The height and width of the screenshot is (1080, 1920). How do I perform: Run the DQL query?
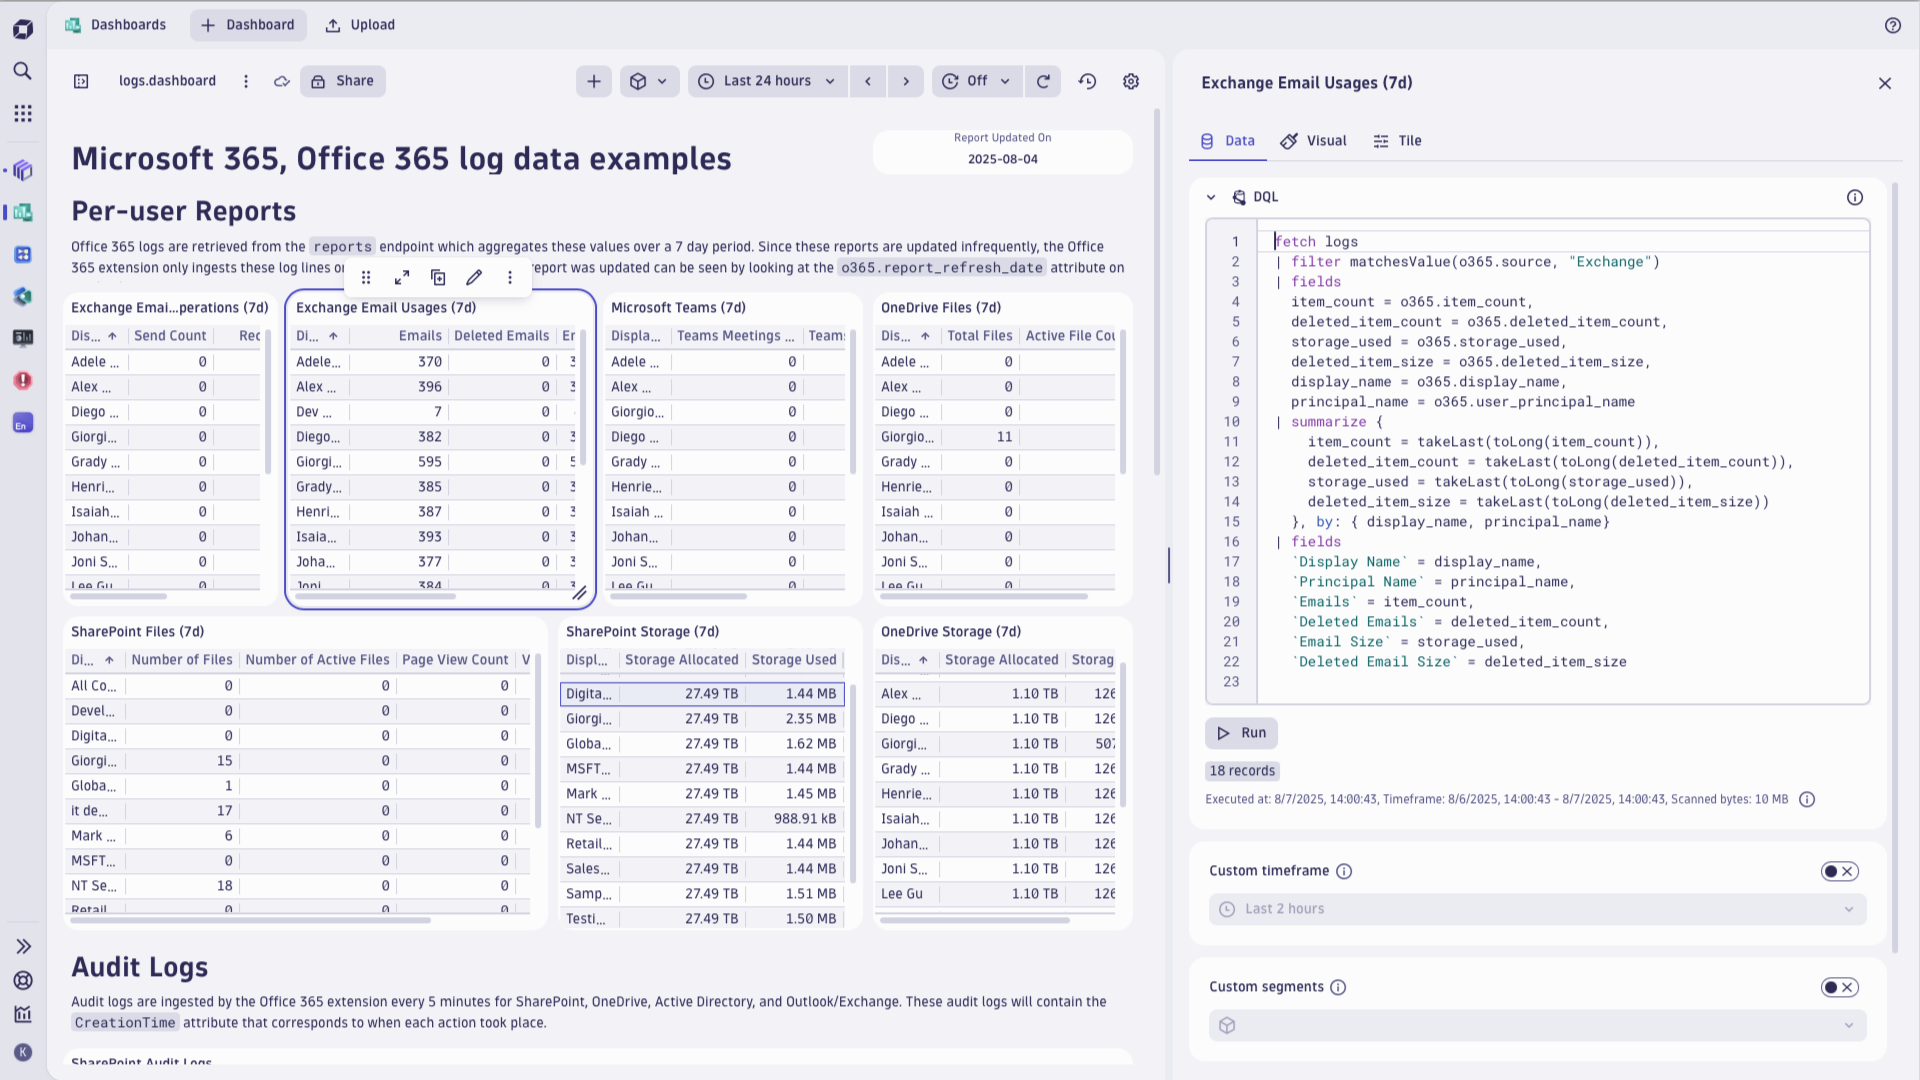click(x=1240, y=733)
